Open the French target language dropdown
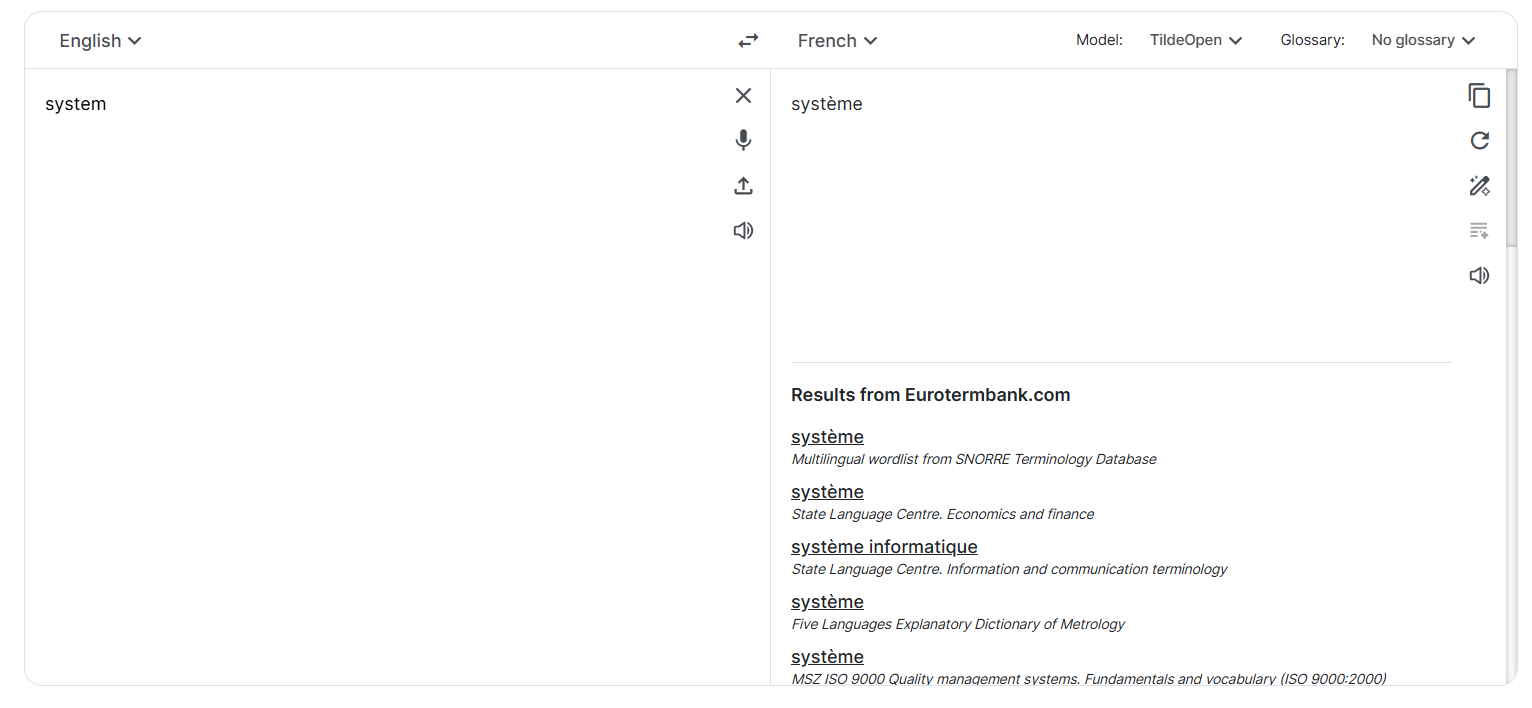 point(837,41)
